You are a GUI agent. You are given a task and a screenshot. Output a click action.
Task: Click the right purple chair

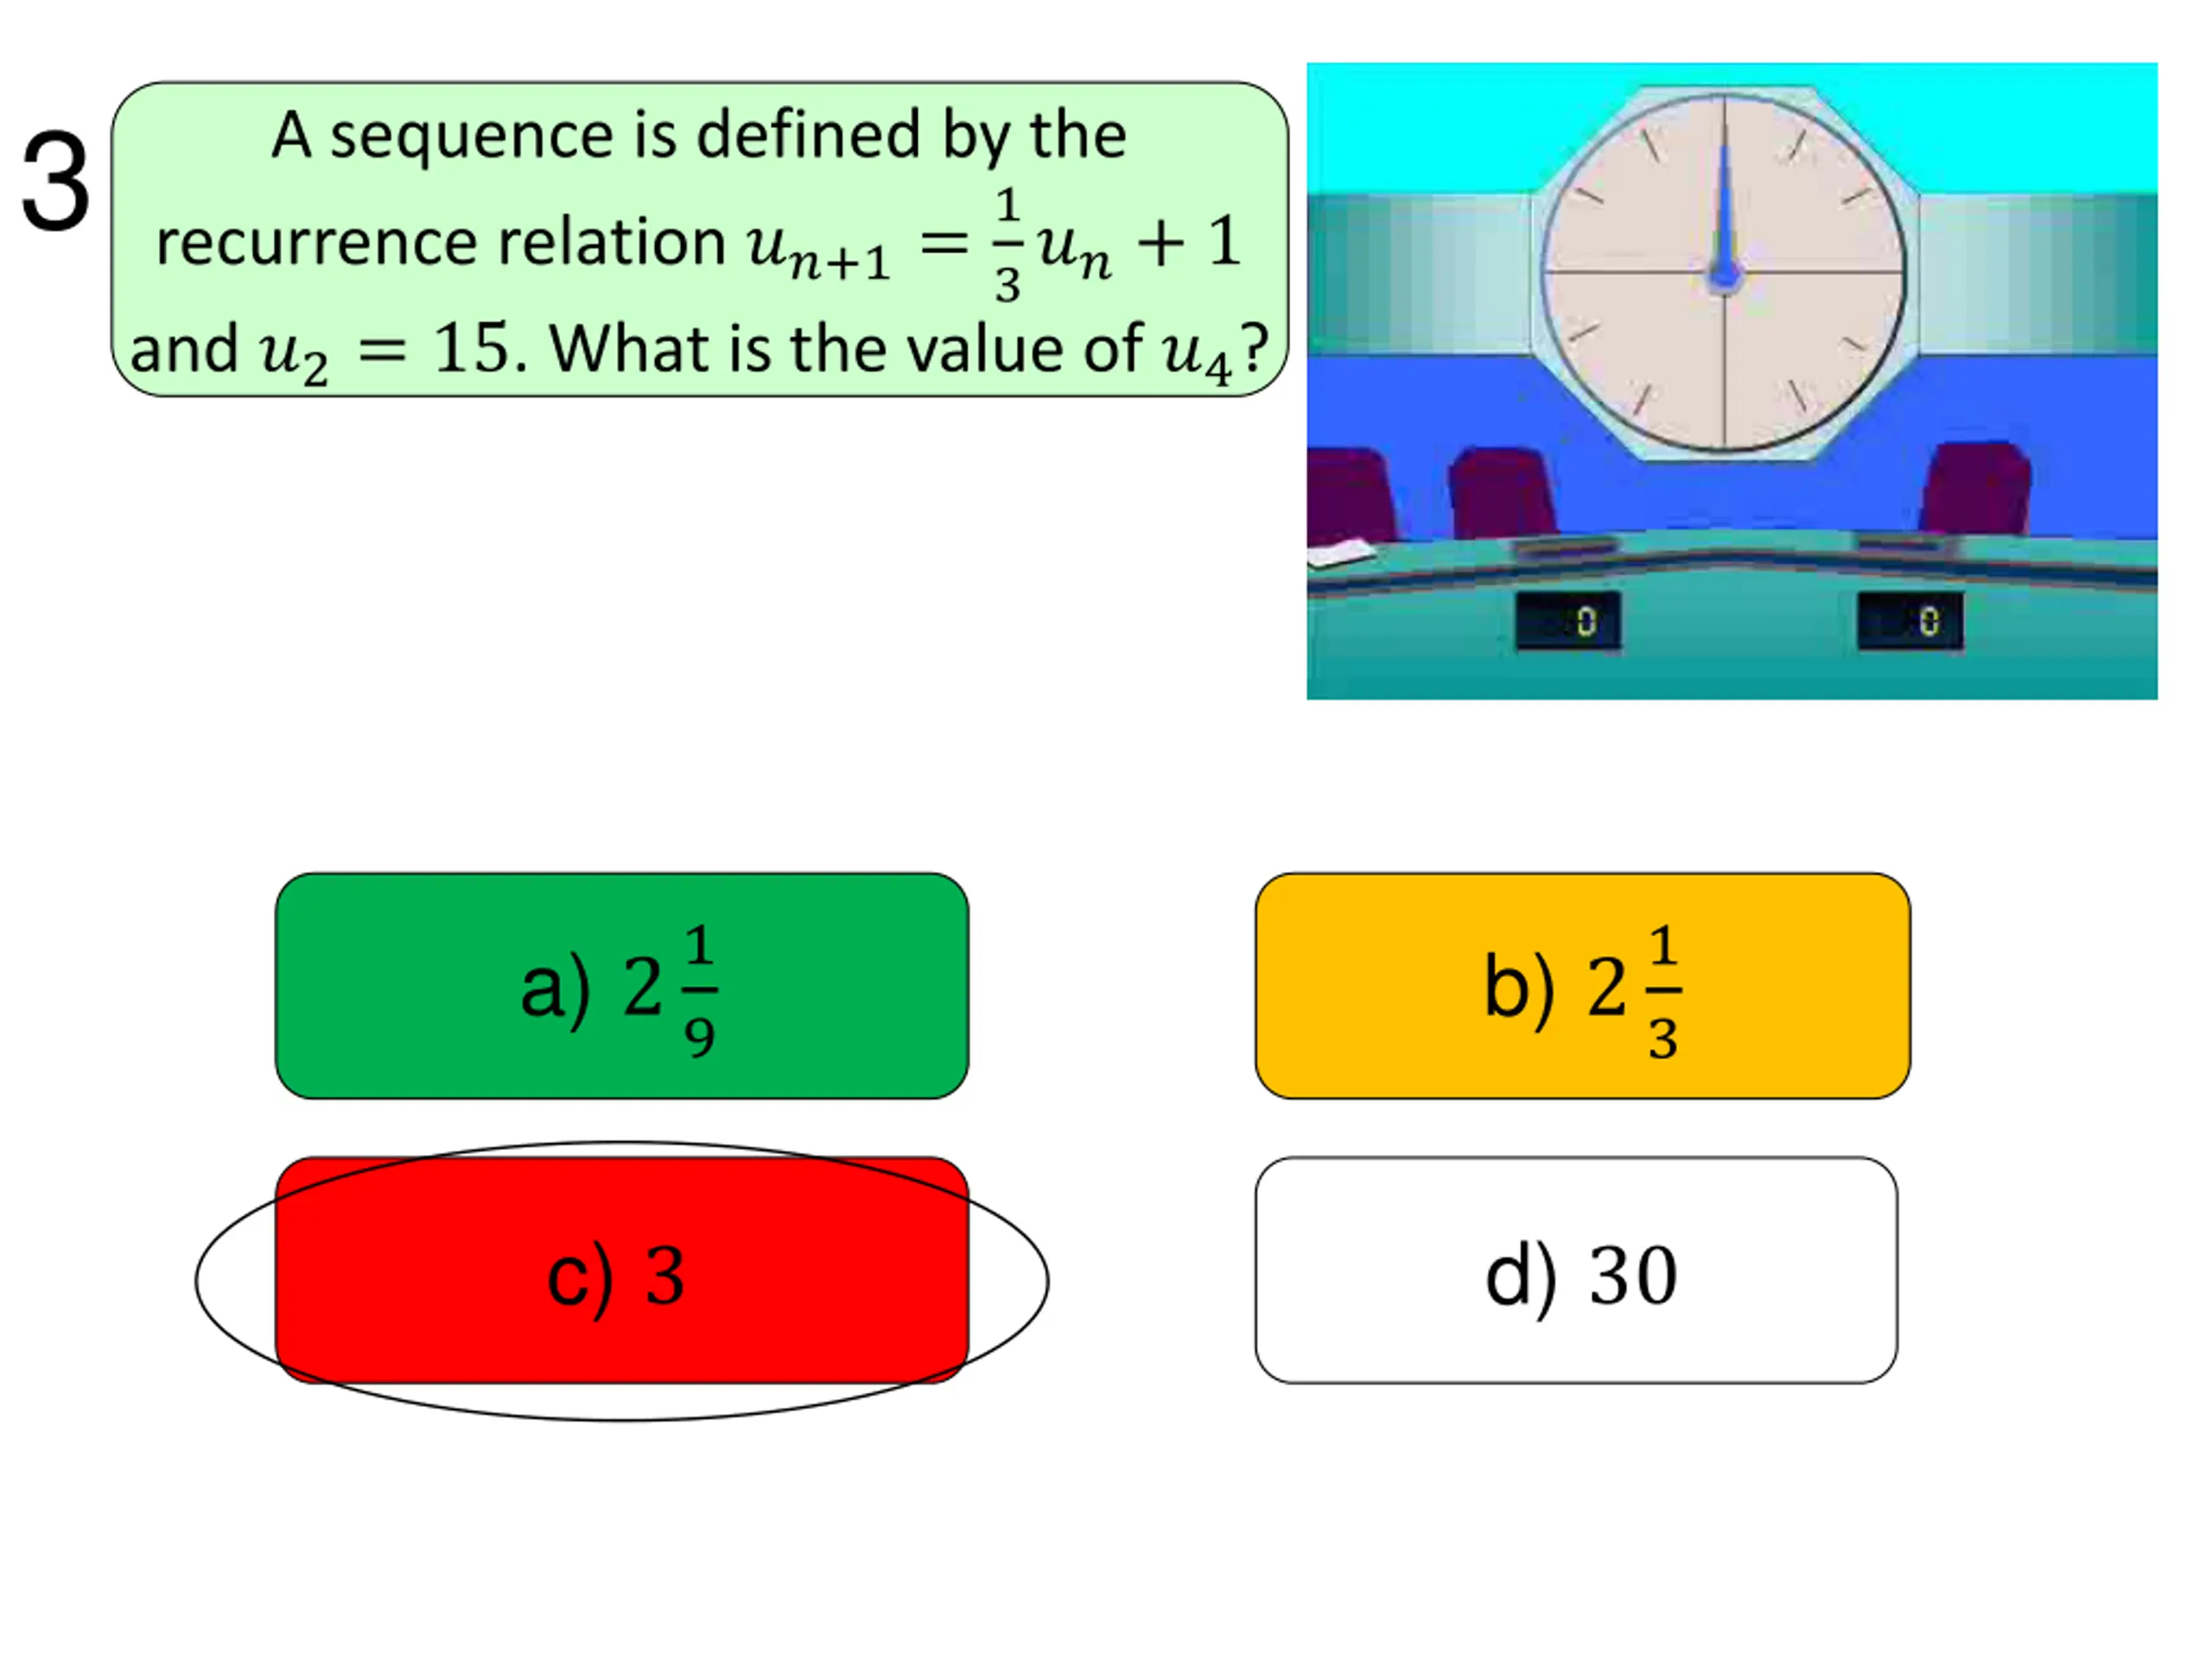[1976, 487]
